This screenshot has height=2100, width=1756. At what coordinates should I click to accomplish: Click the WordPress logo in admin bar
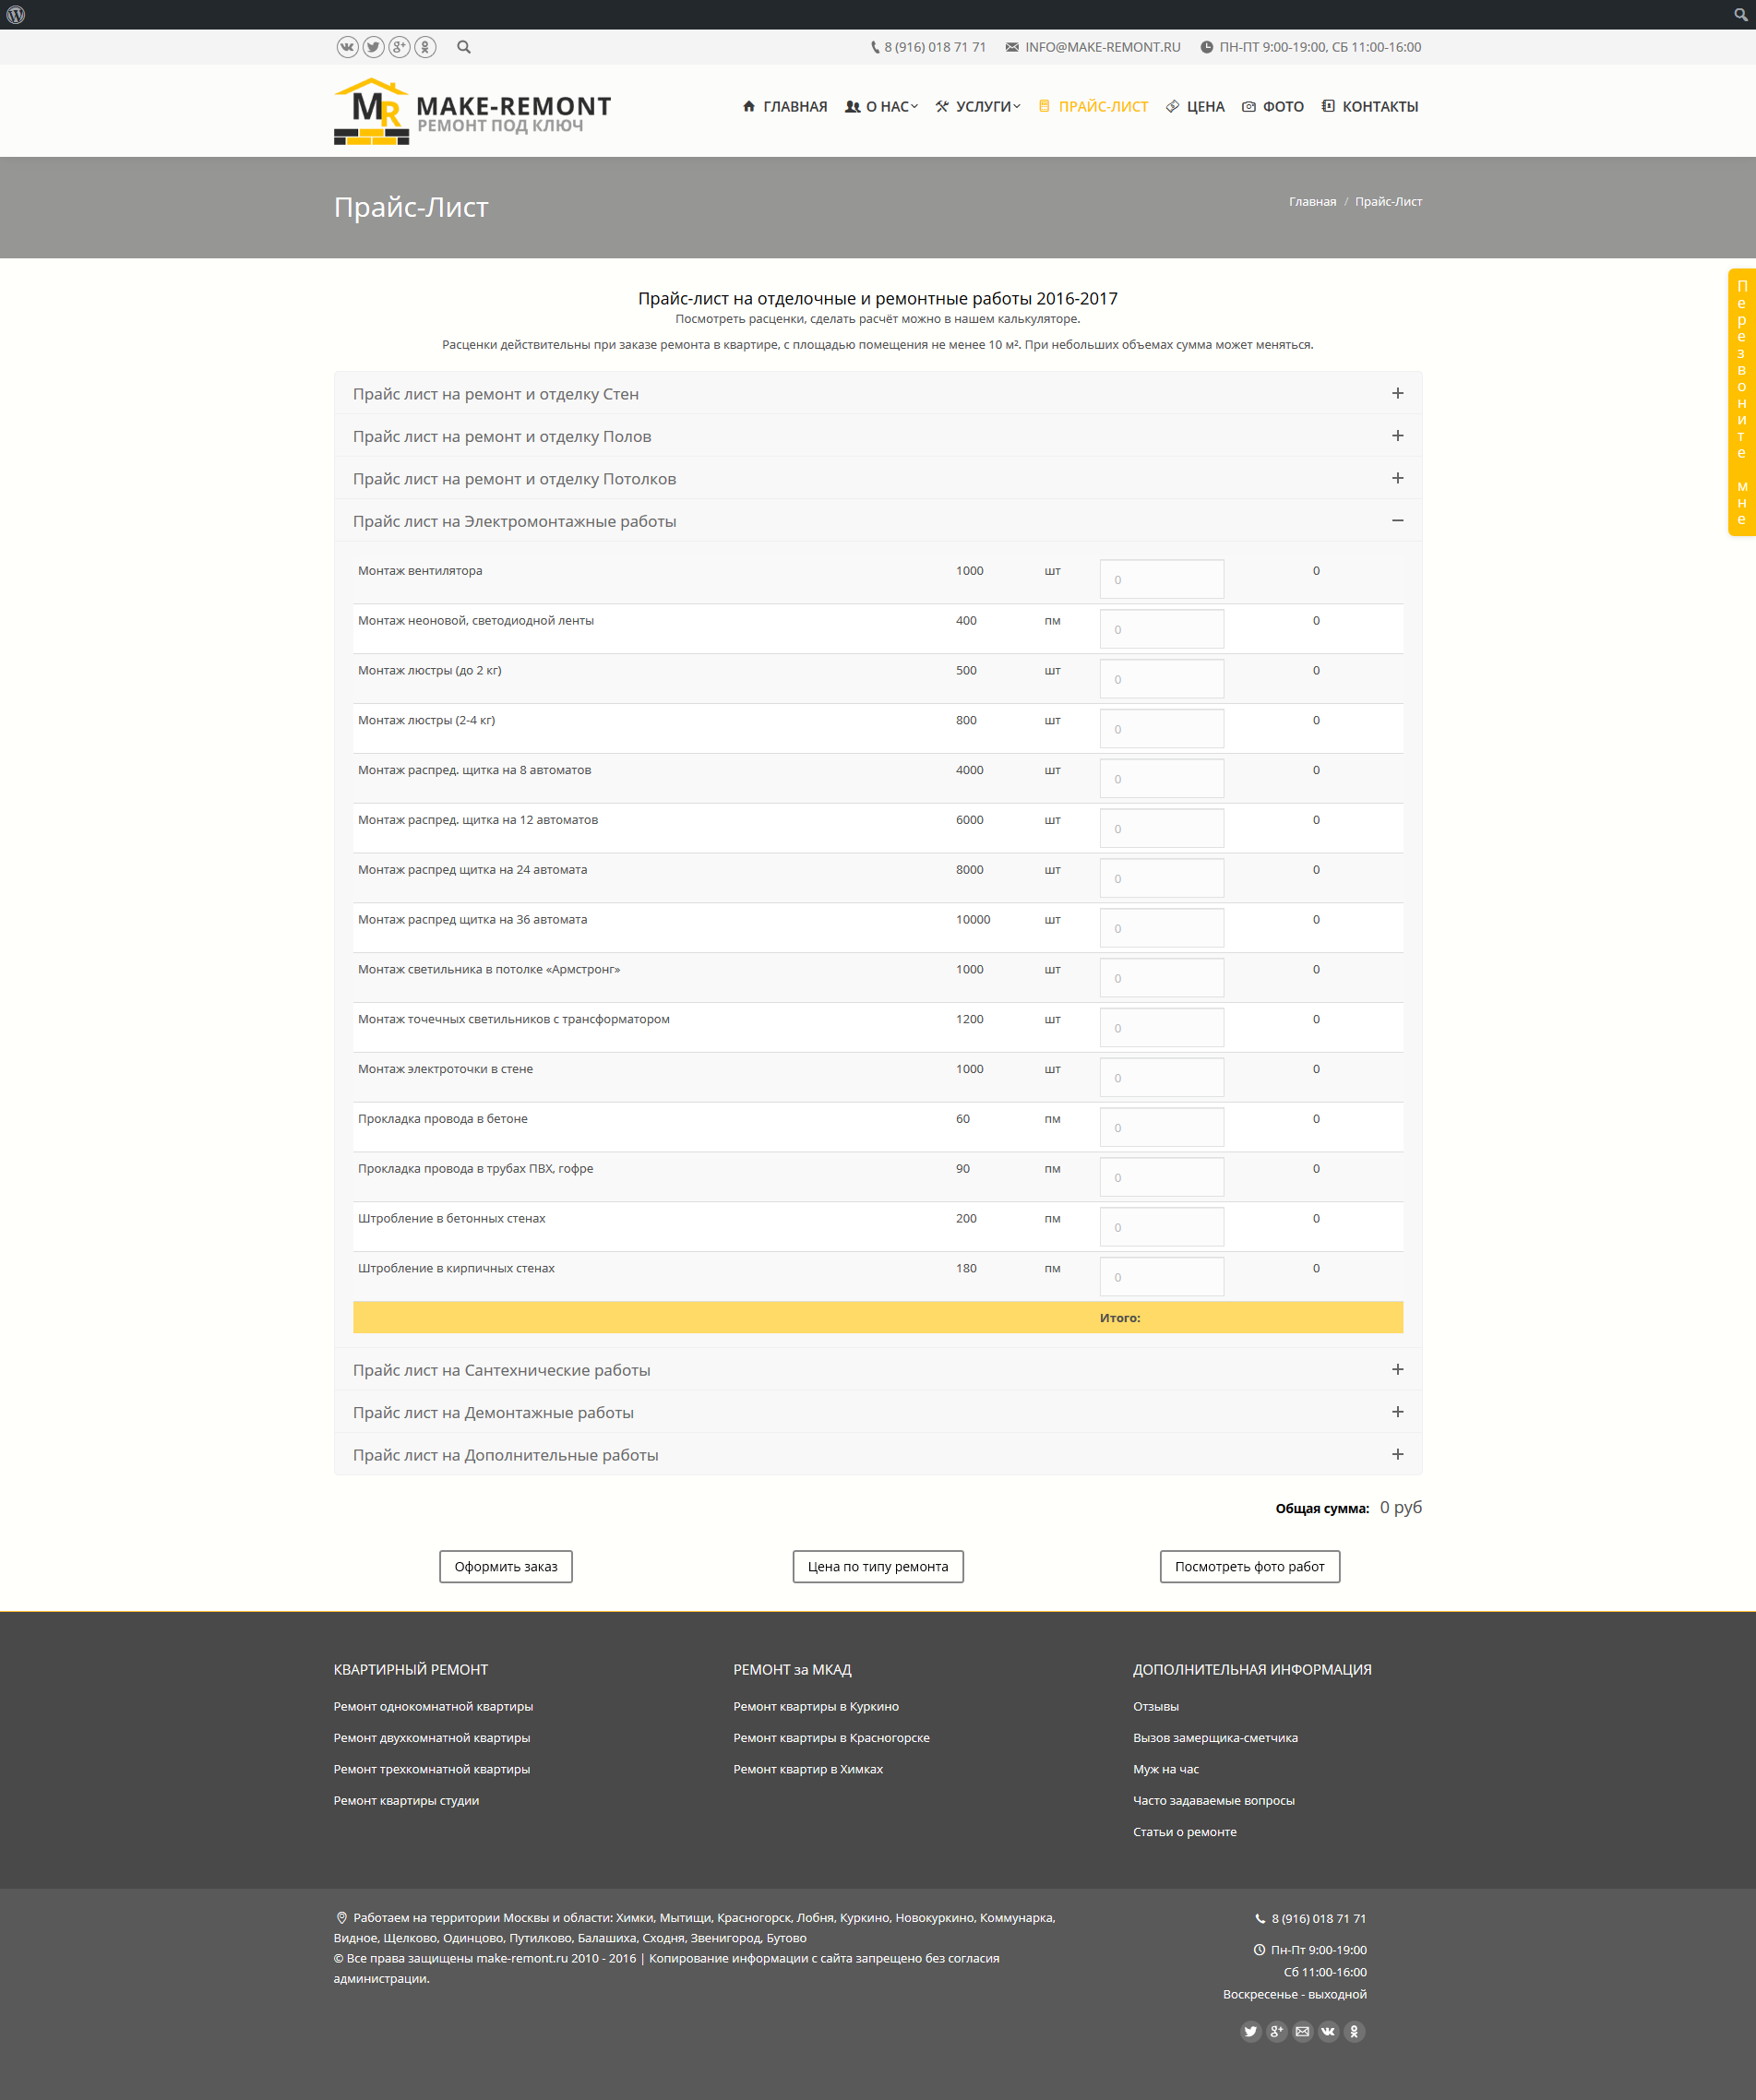[x=15, y=14]
